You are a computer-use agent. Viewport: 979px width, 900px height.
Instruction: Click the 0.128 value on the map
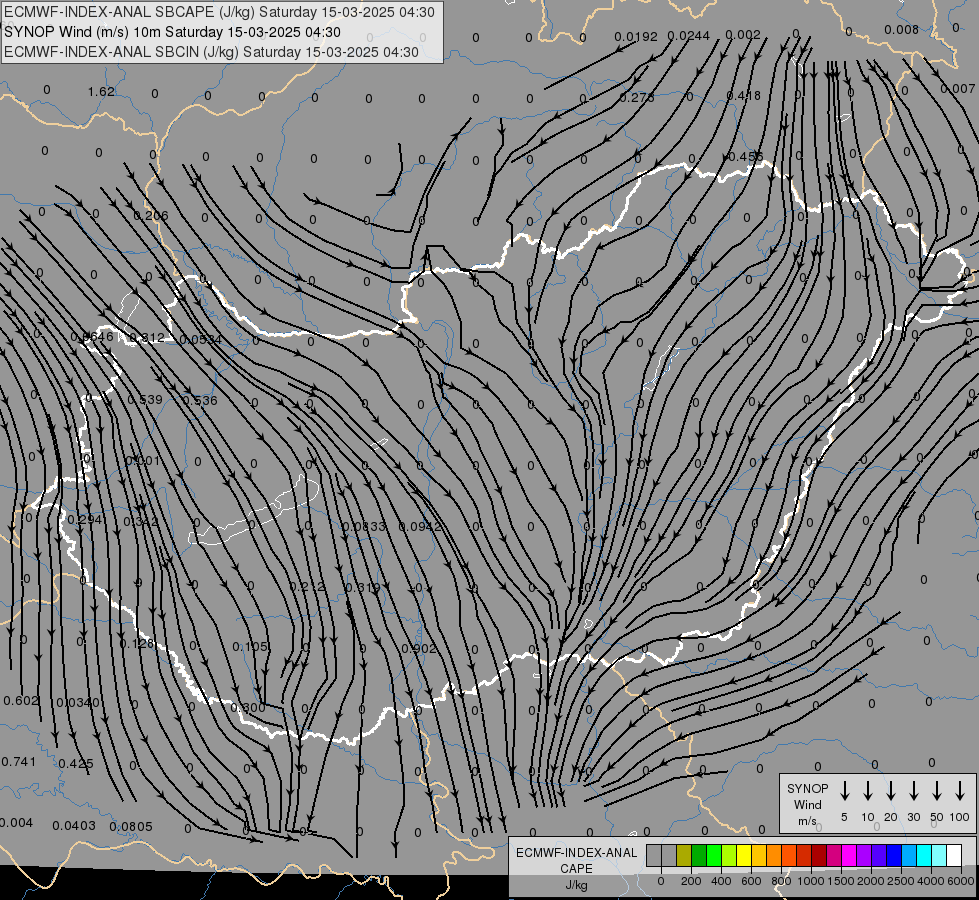[x=136, y=643]
